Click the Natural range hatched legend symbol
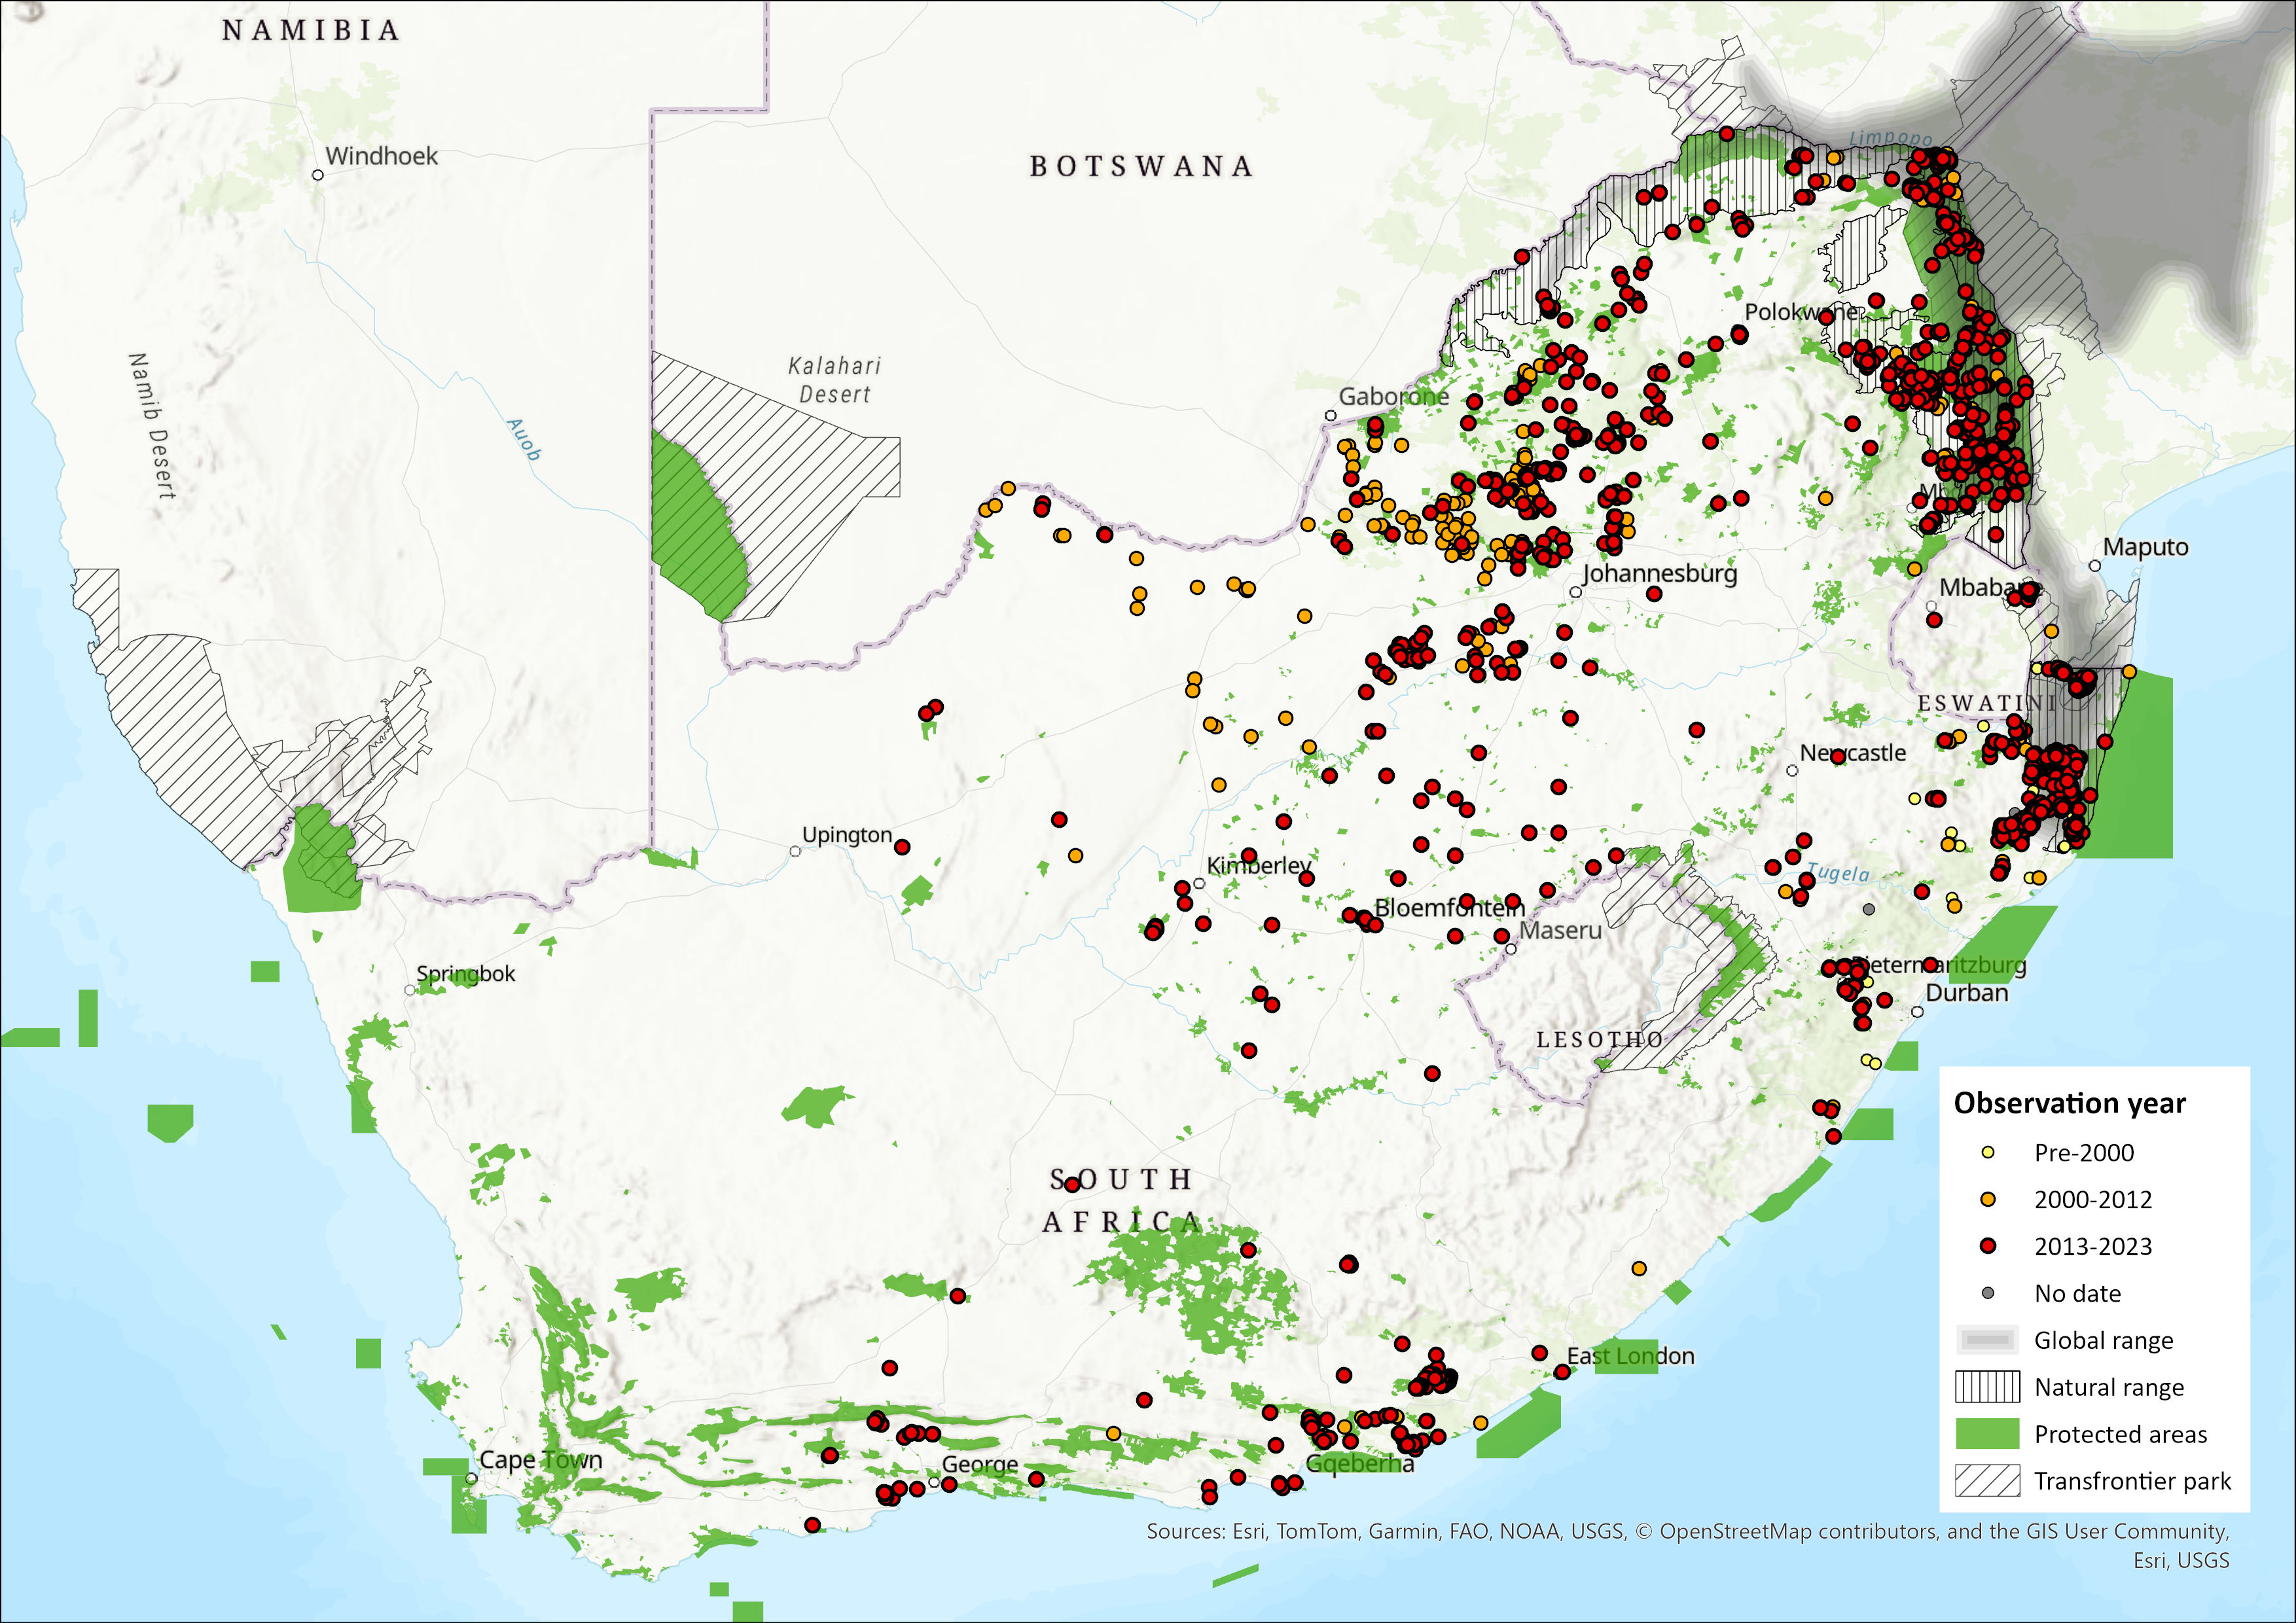 (x=1987, y=1387)
